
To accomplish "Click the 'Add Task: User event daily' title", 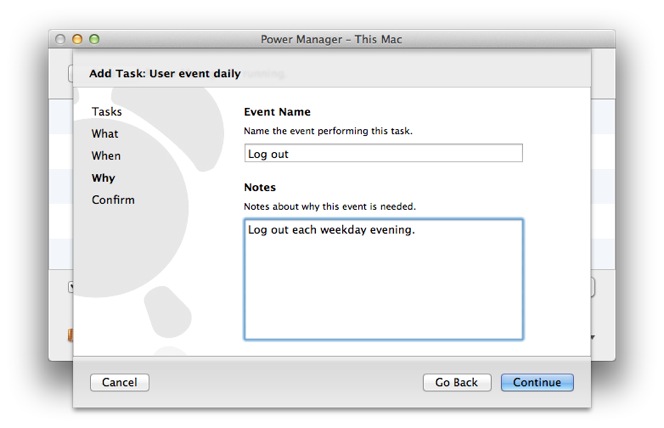I will tap(165, 74).
